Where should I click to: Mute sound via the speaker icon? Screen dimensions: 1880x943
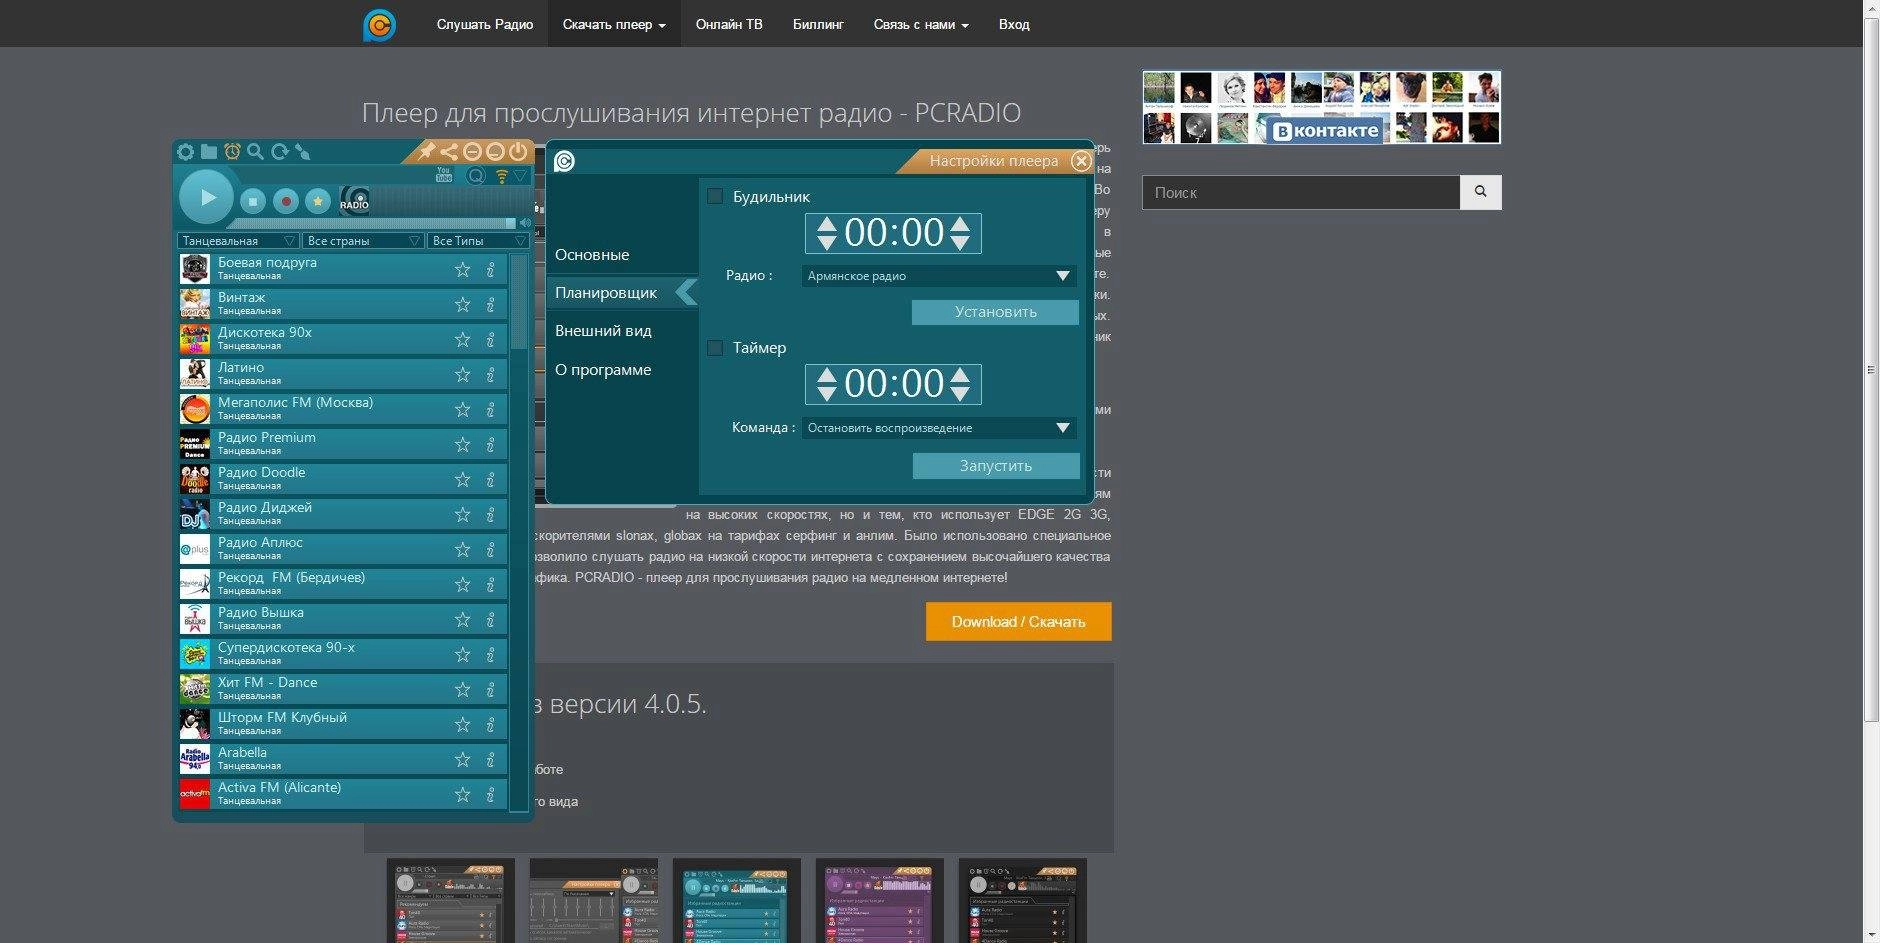click(x=525, y=222)
